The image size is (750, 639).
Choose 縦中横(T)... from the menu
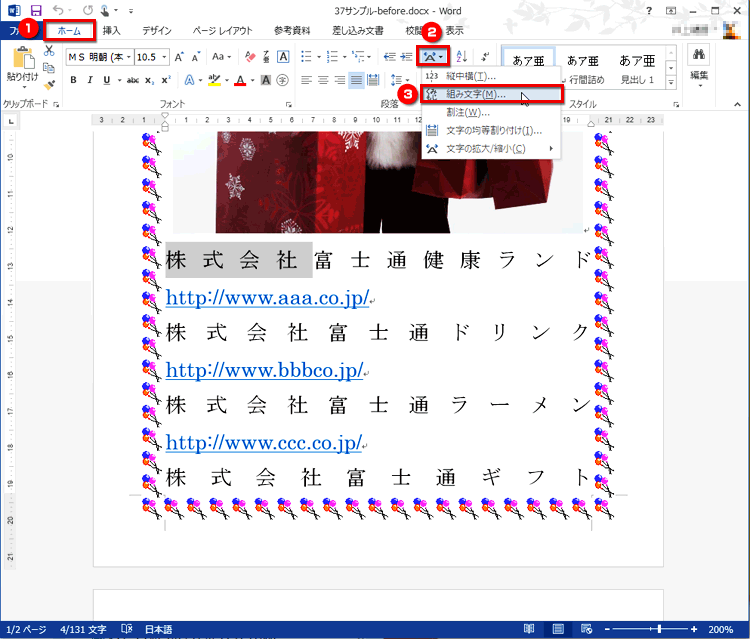click(491, 76)
